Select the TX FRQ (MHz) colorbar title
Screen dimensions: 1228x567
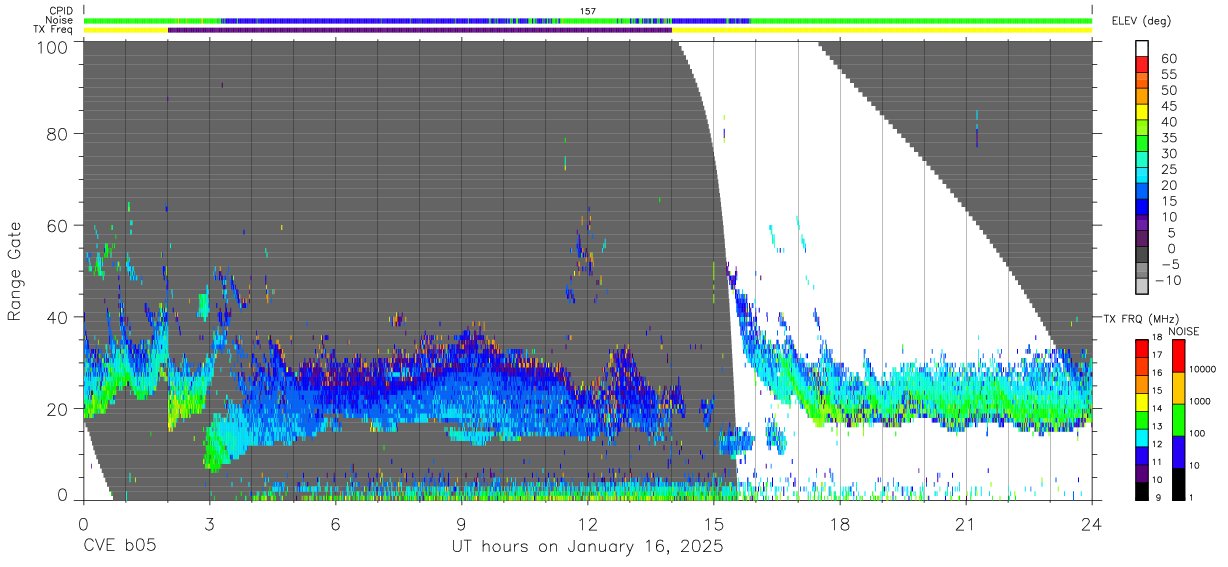[1141, 318]
